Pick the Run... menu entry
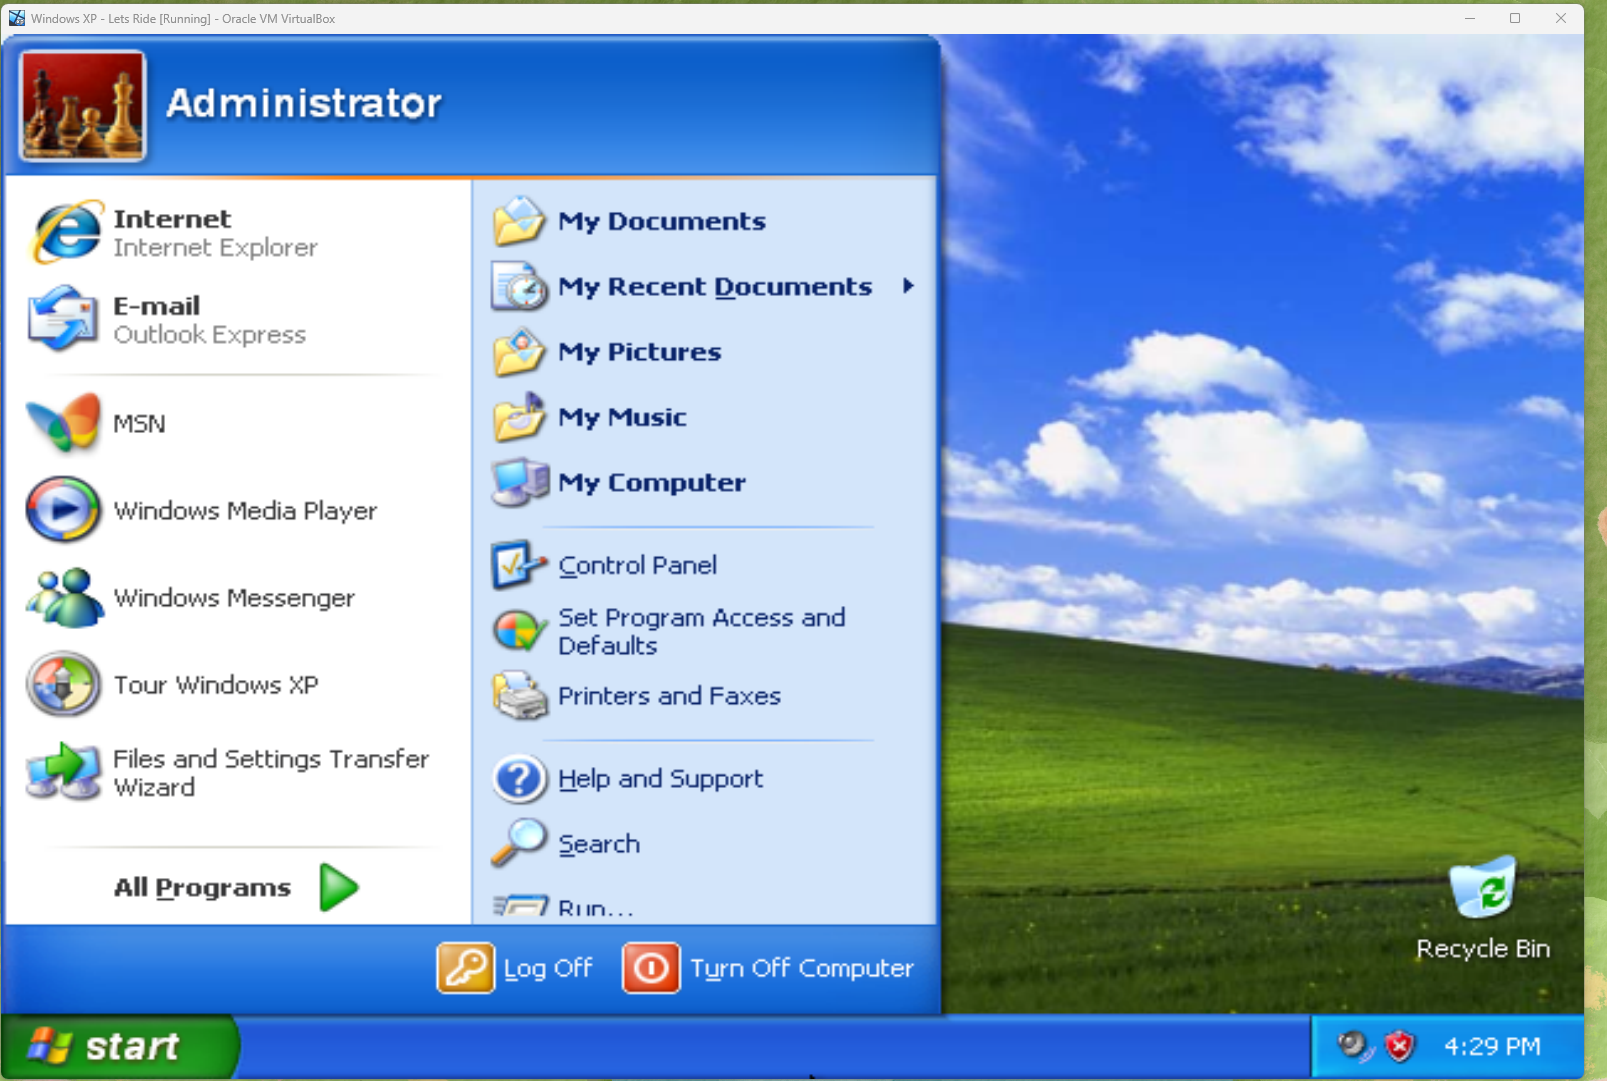The image size is (1607, 1081). tap(704, 907)
